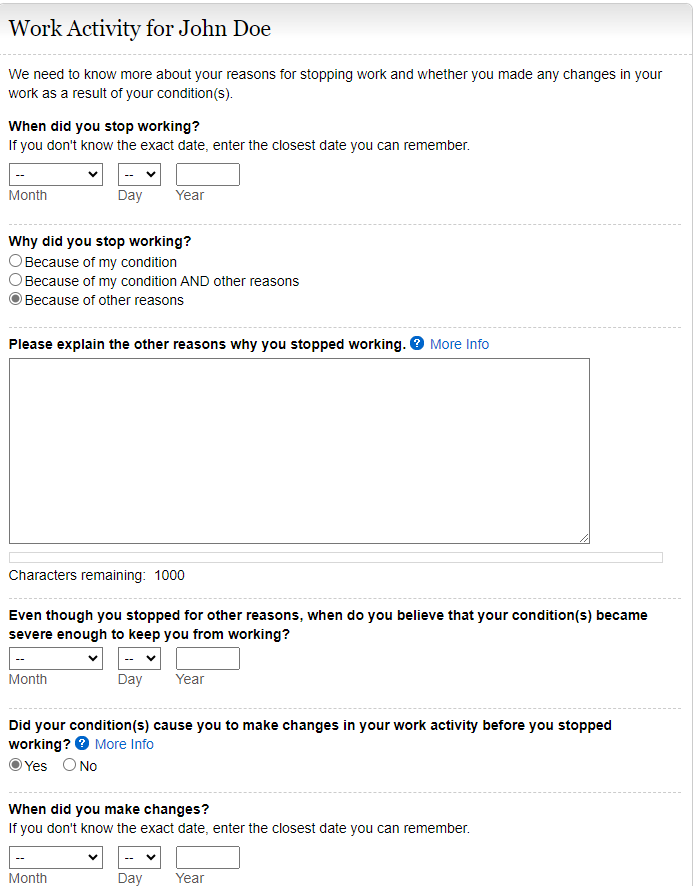
Task: Open Month dropdown for when you stopped working
Action: click(56, 175)
